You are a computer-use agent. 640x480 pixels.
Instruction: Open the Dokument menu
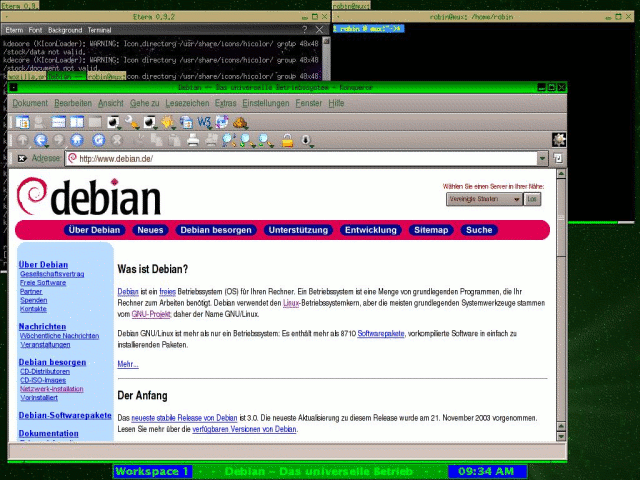pyautogui.click(x=30, y=103)
